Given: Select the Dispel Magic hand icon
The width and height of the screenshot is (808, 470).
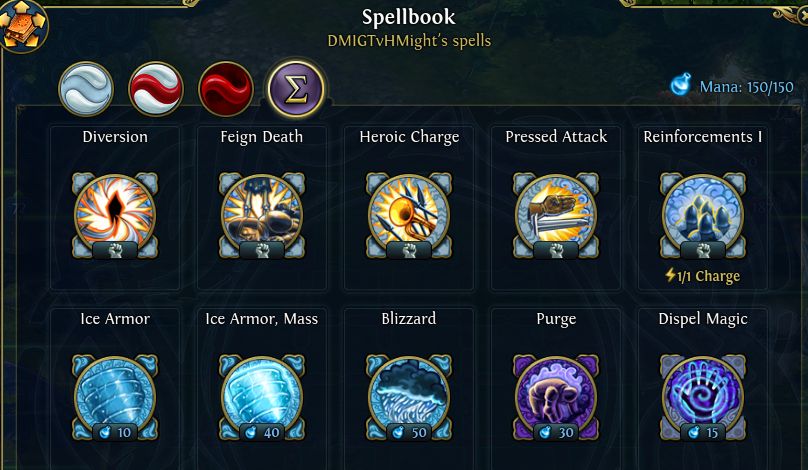Looking at the screenshot, I should [703, 397].
